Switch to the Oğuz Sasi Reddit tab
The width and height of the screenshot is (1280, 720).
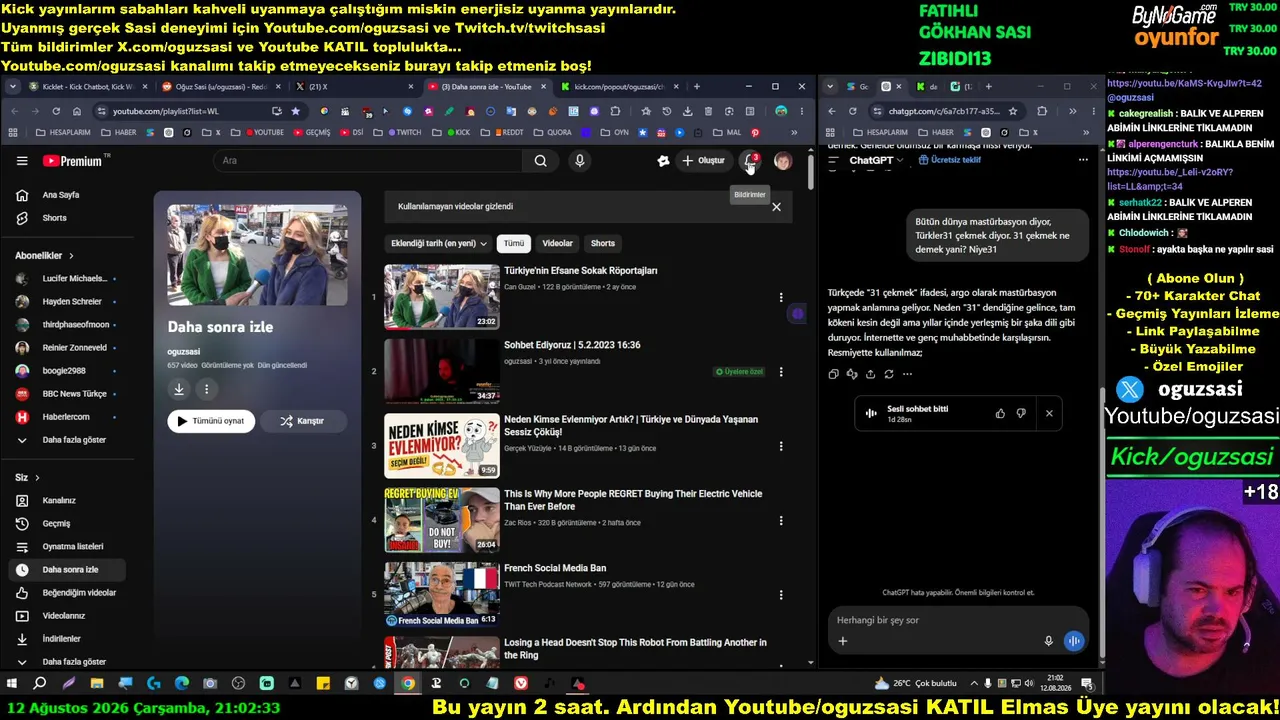pos(221,87)
